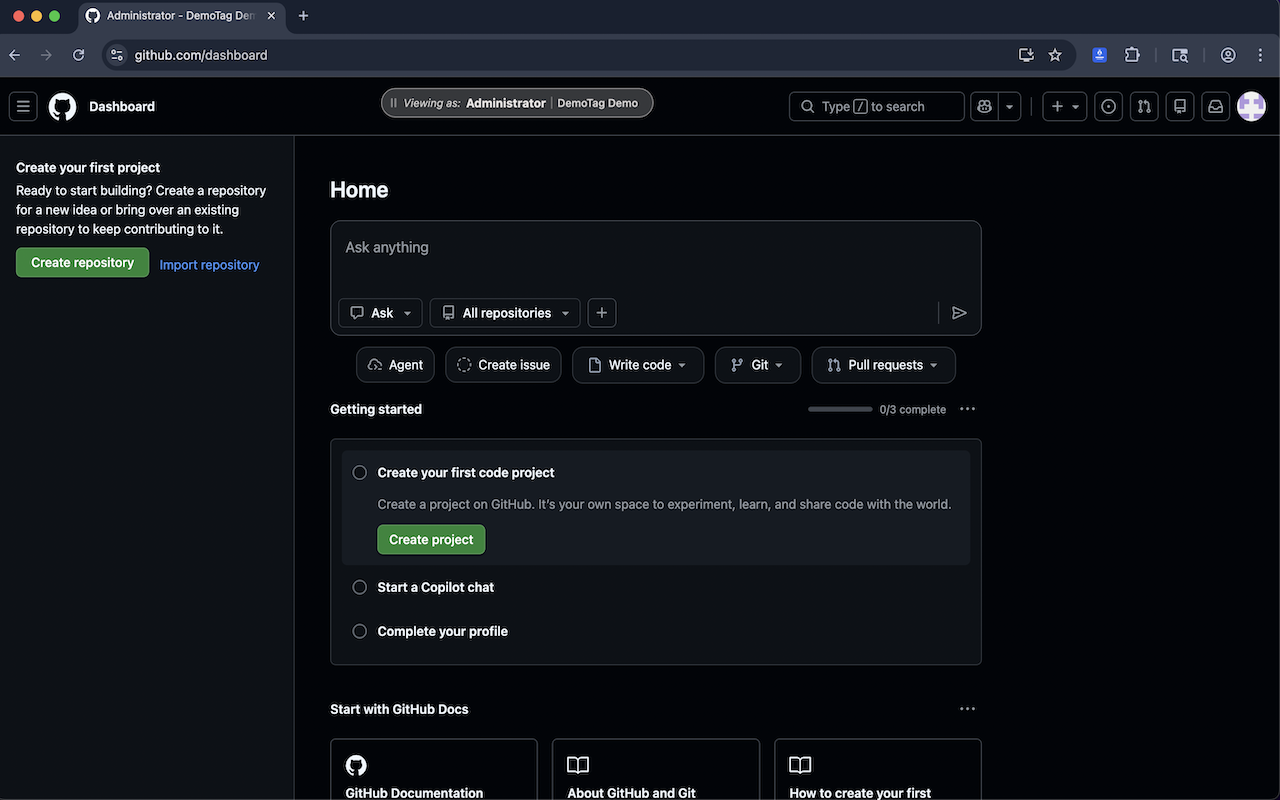1280x800 pixels.
Task: Click the tab search icon in toolbar
Action: [1180, 55]
